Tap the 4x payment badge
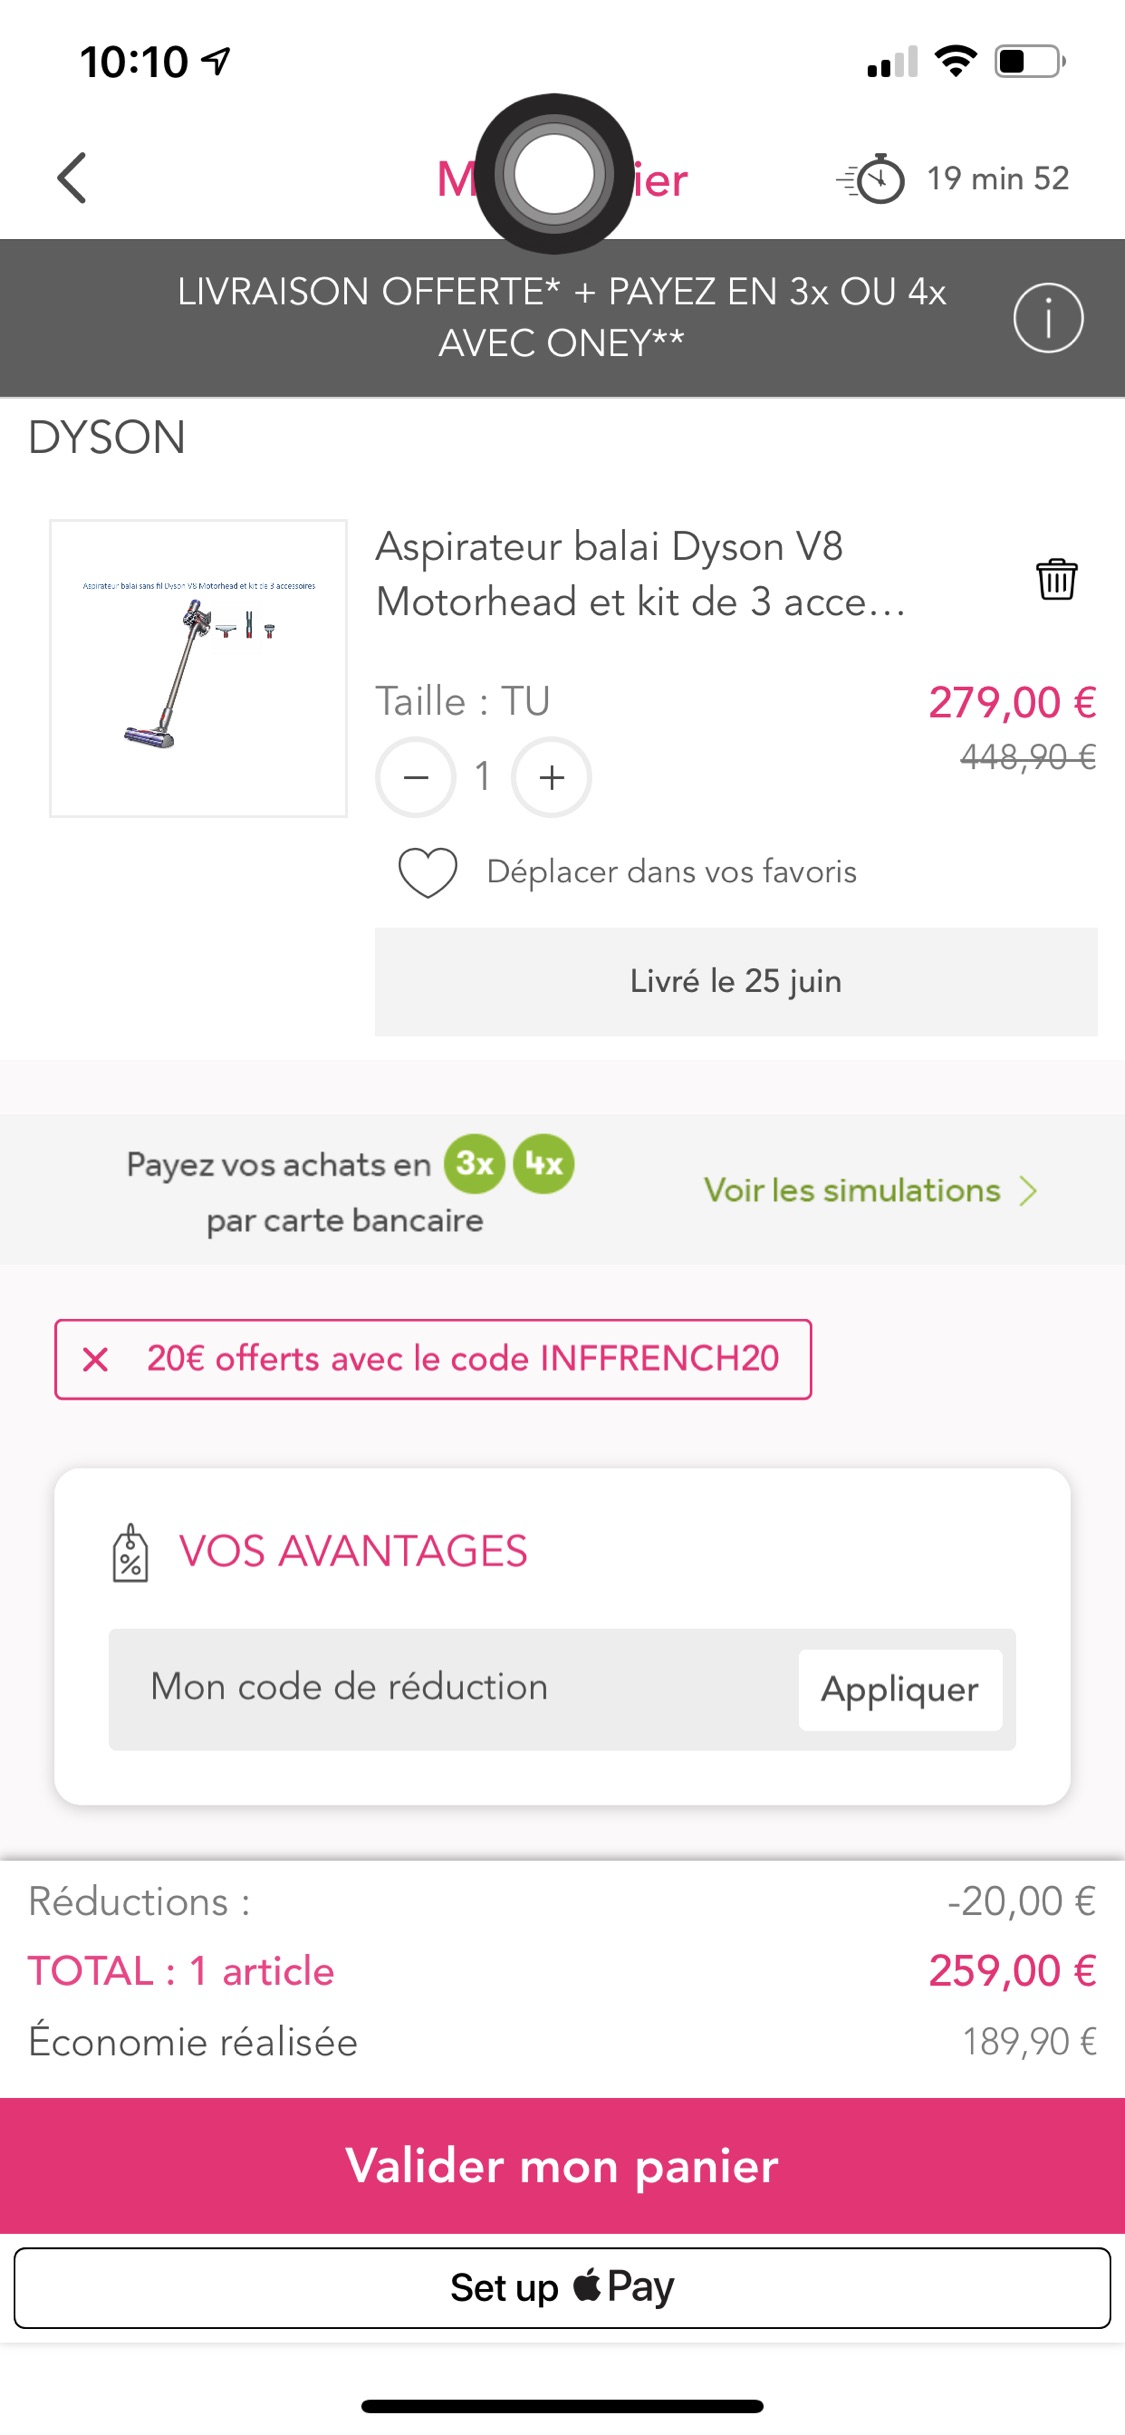 [544, 1164]
